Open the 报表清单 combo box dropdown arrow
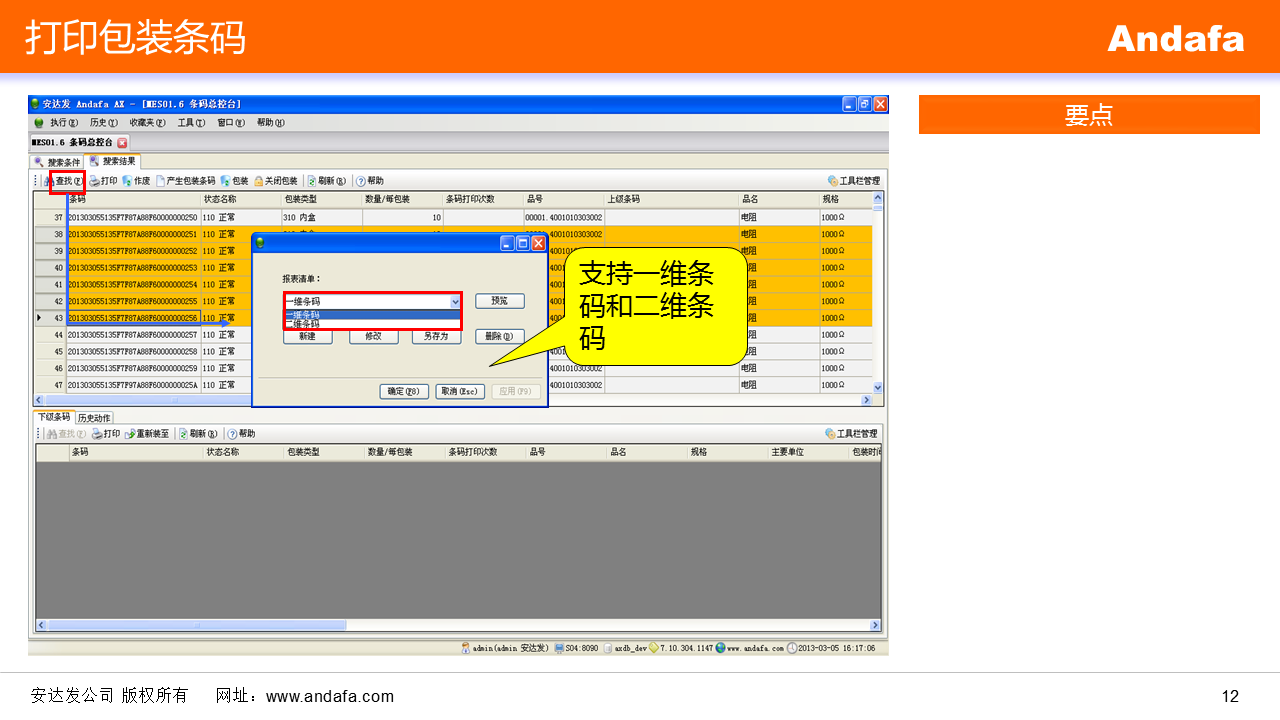1280x720 pixels. click(x=455, y=301)
